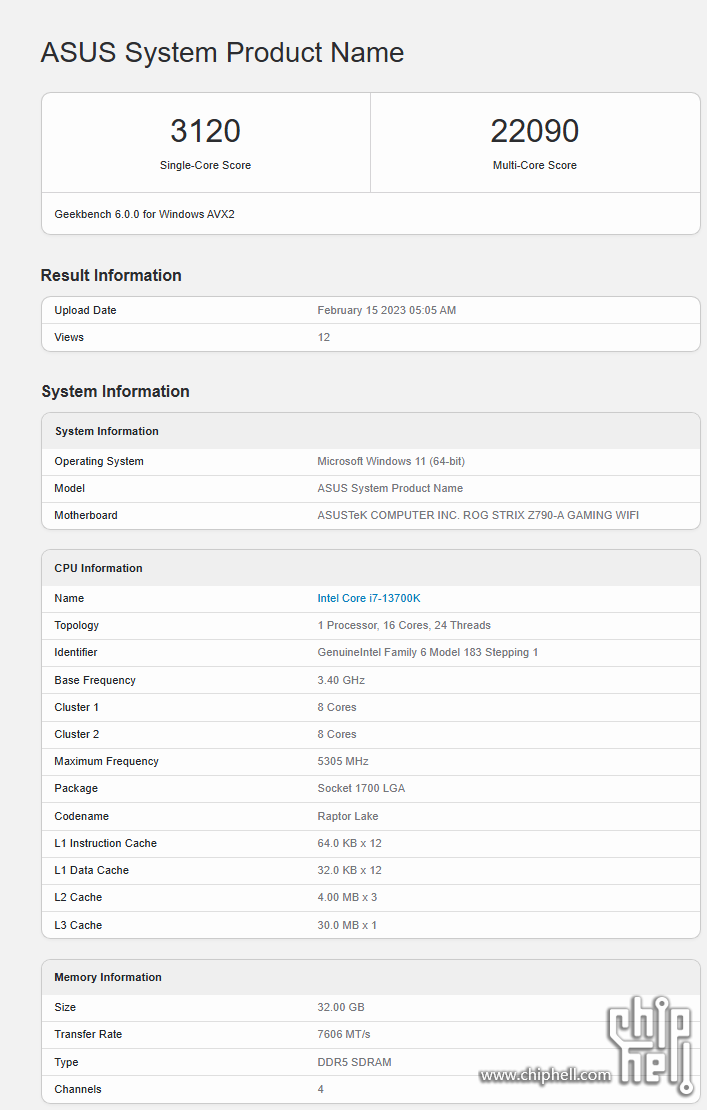
Task: Click the Geekbench 6.0.0 for Windows AVX2 text
Action: pos(144,214)
